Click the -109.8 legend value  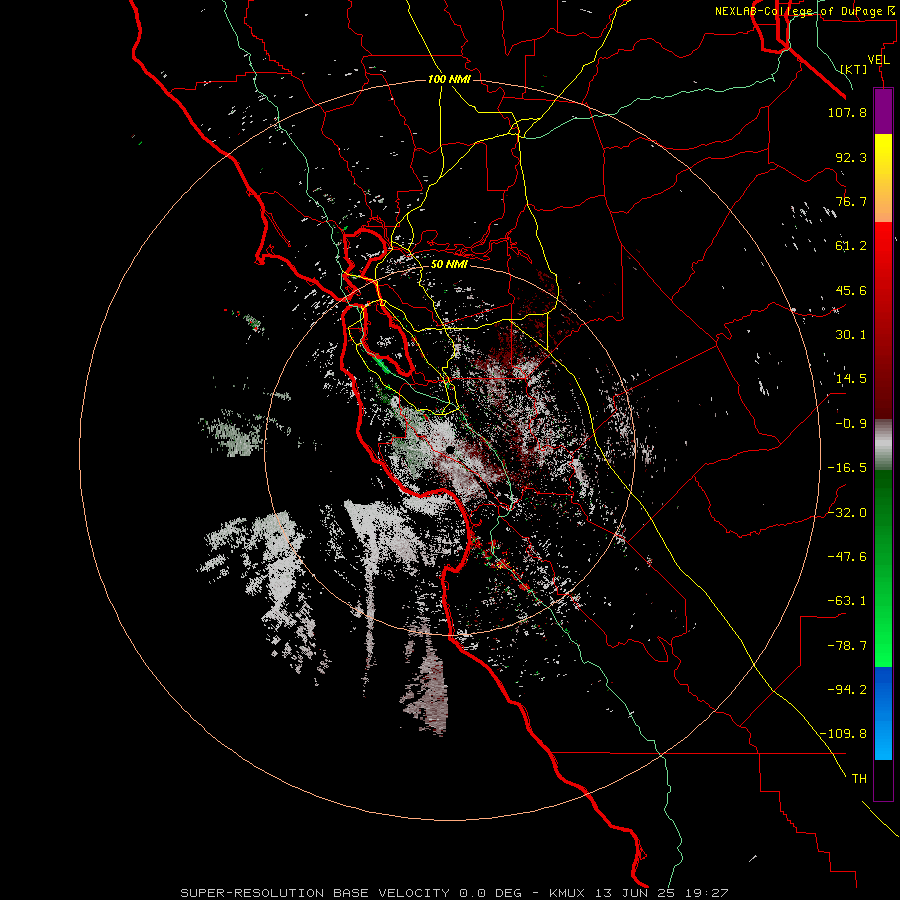click(x=843, y=734)
